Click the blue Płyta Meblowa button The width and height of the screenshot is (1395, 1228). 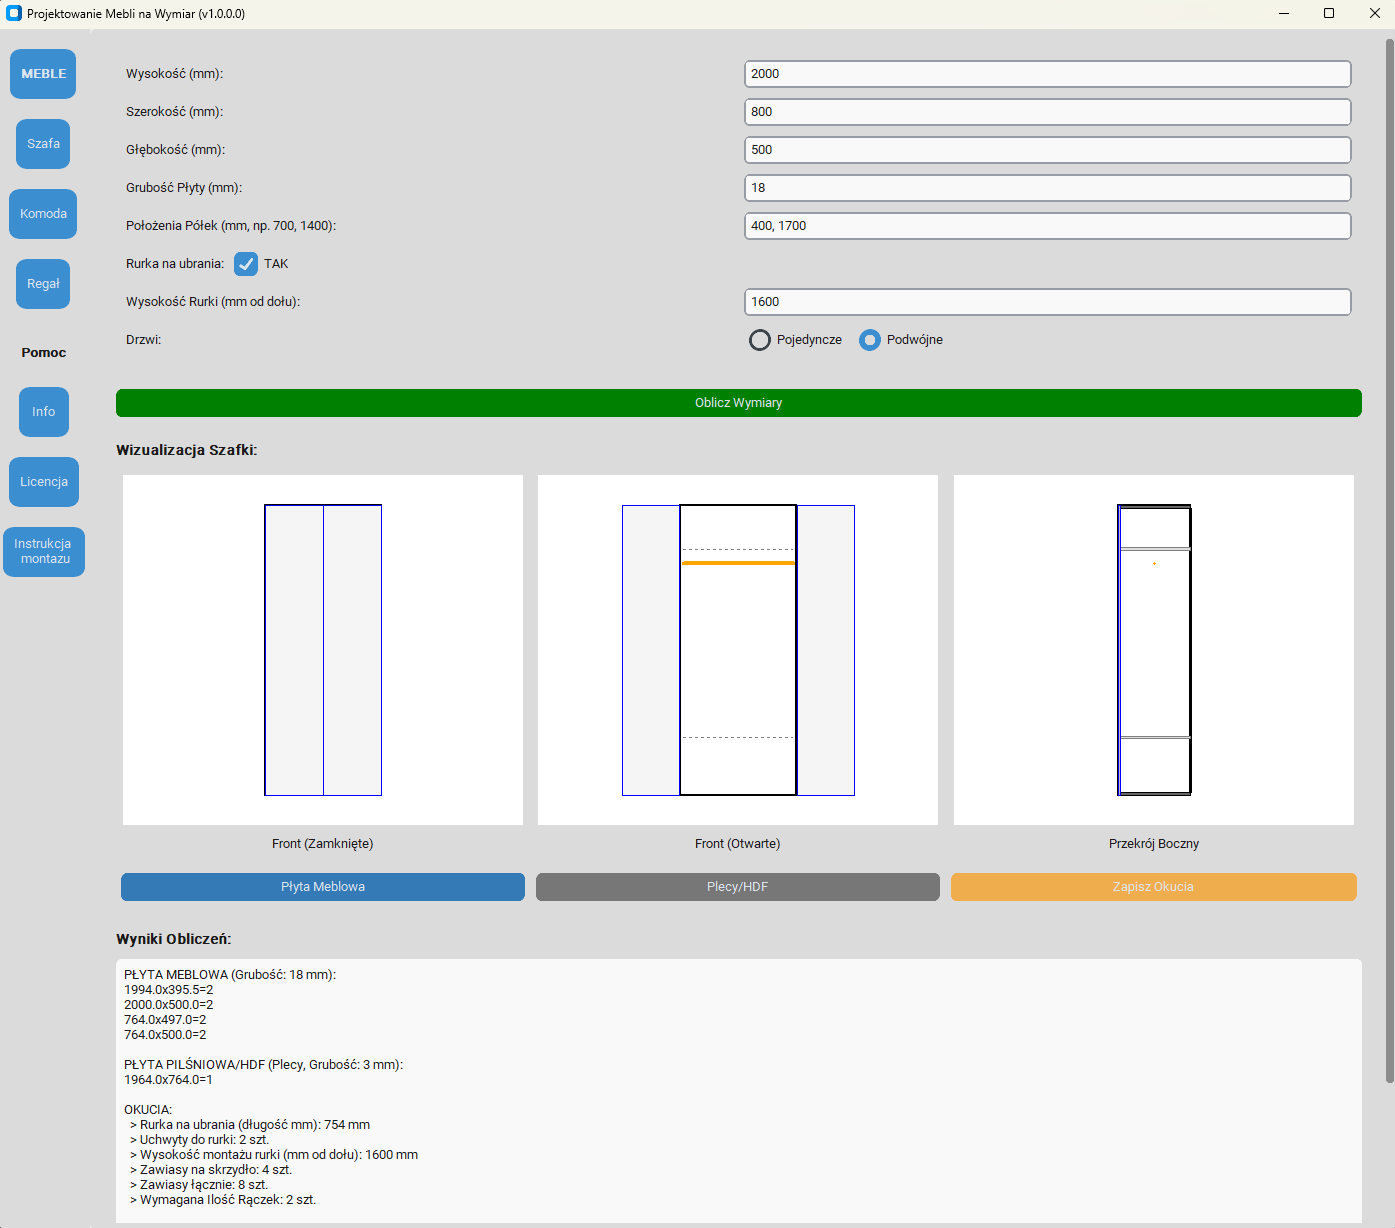pos(322,887)
